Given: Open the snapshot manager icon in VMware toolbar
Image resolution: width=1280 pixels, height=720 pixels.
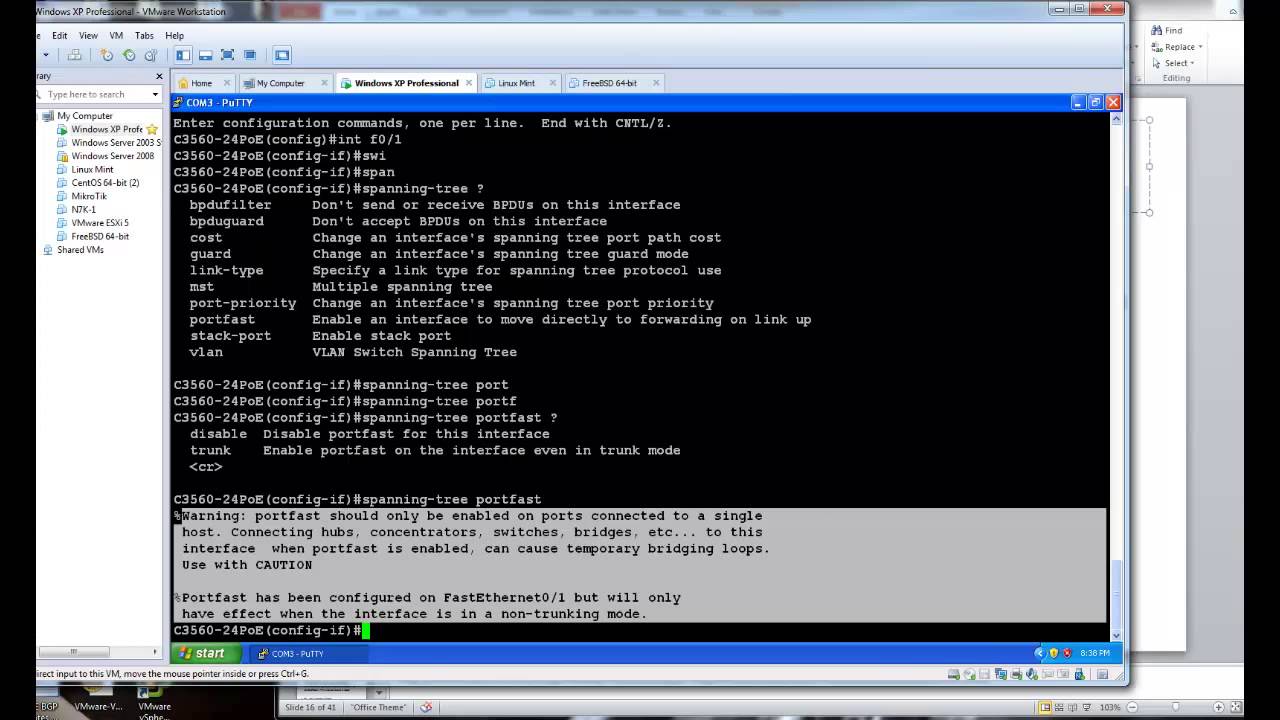Looking at the screenshot, I should [x=151, y=55].
